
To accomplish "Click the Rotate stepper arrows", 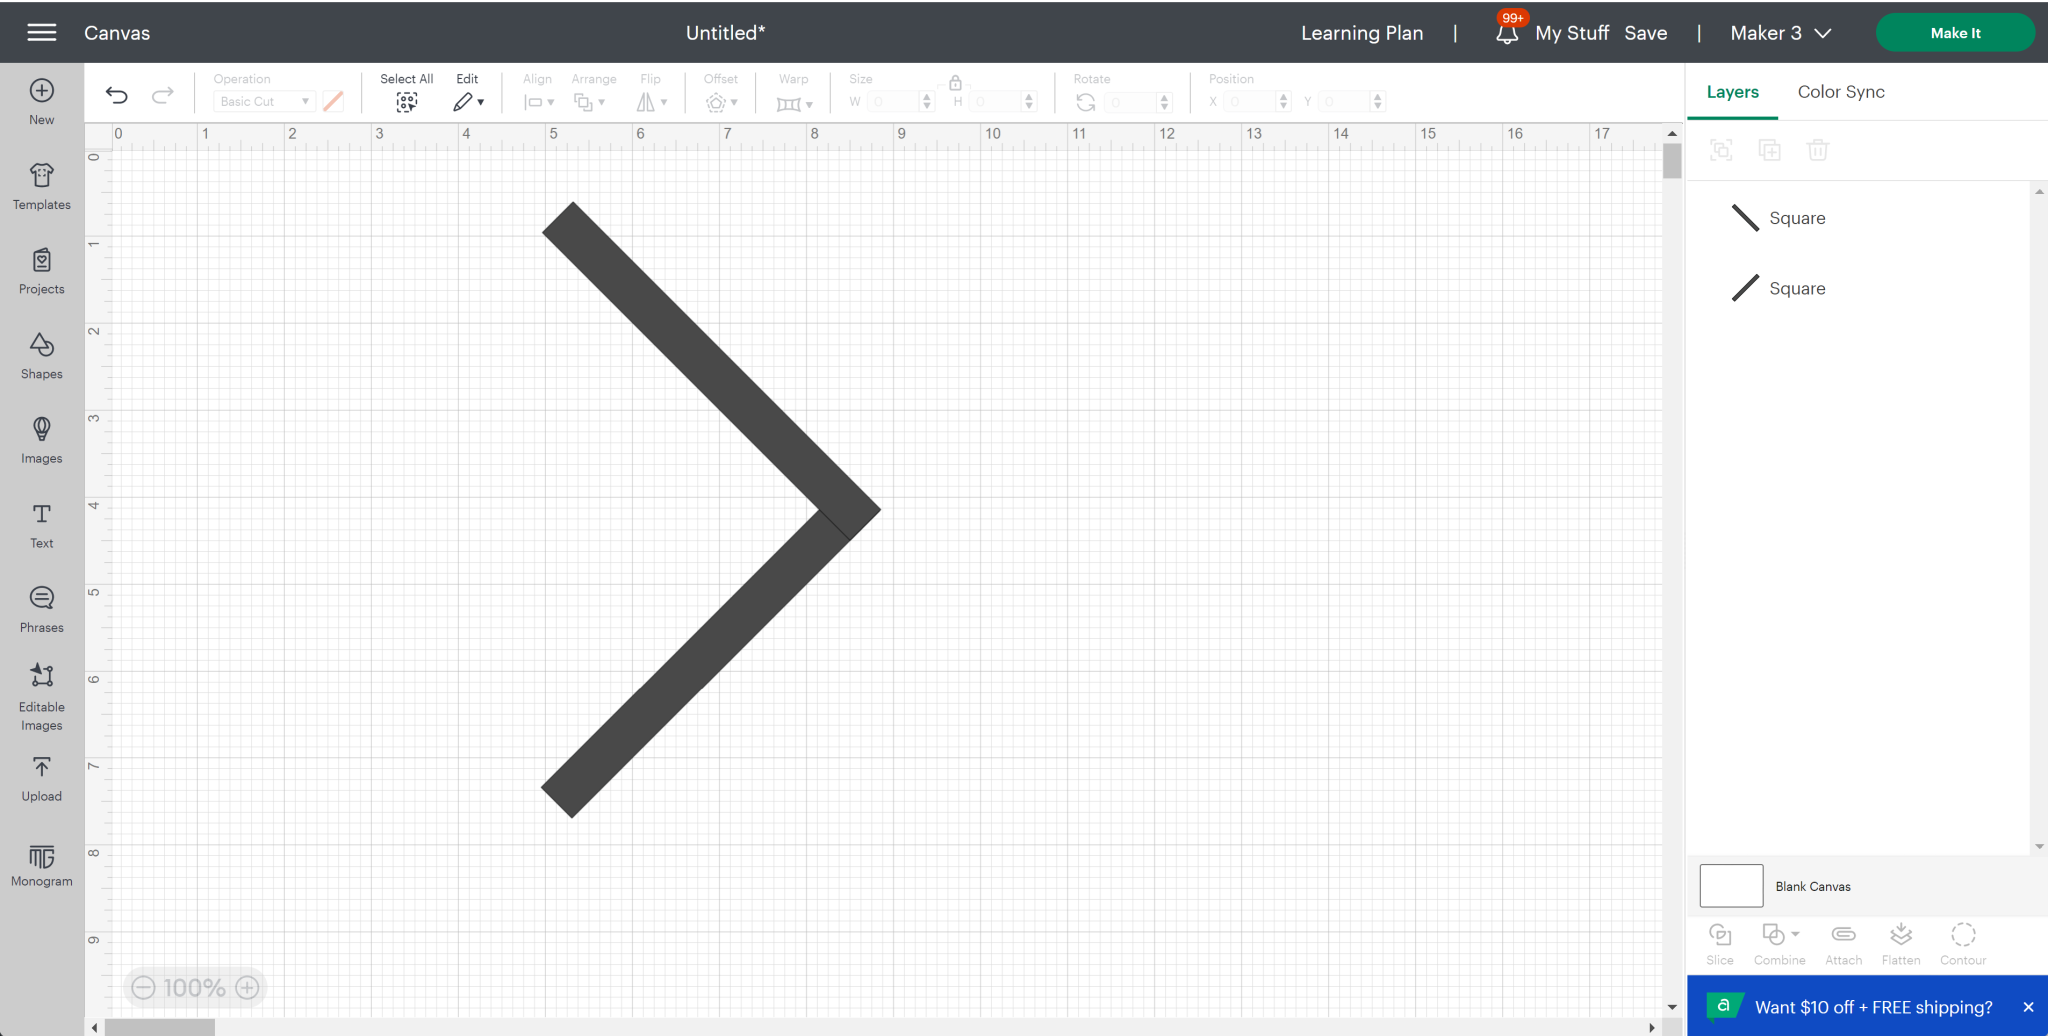I will 1164,102.
